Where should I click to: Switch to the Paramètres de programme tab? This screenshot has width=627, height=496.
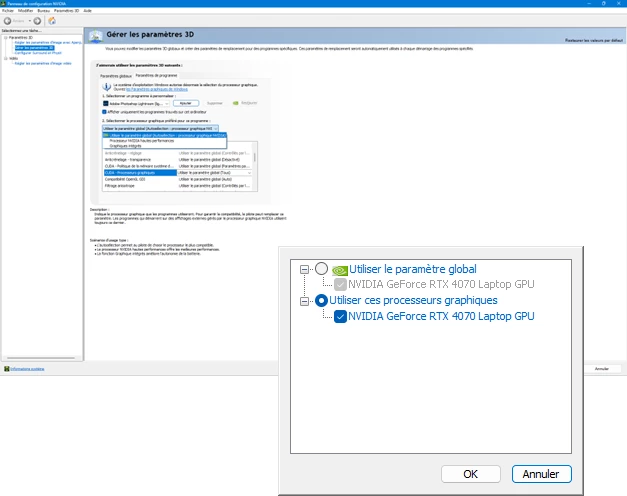(156, 75)
